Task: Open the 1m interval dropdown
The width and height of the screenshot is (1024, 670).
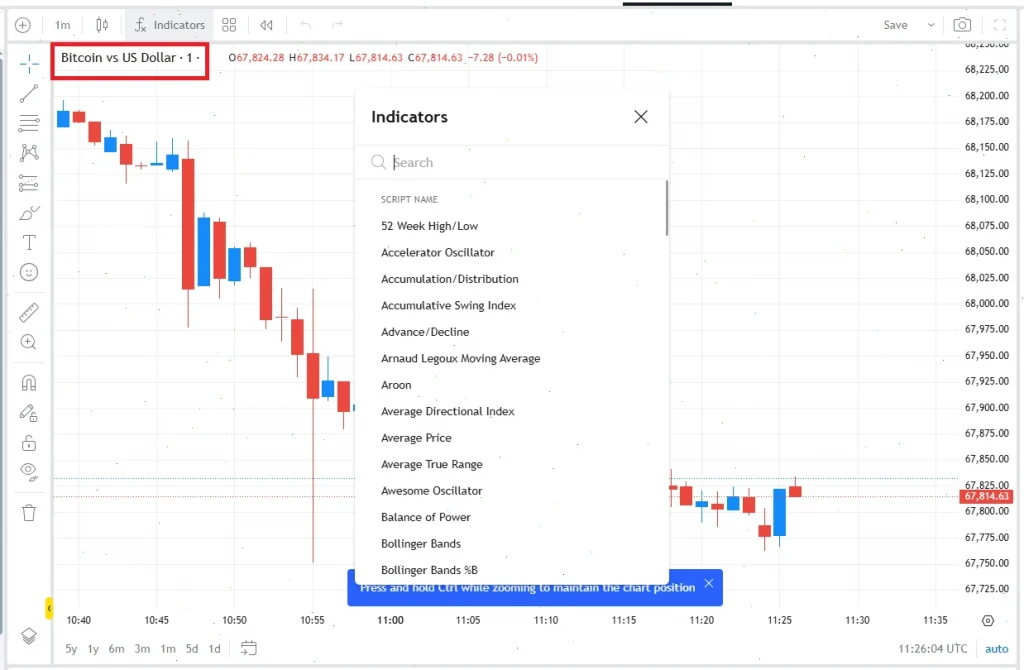Action: [x=62, y=24]
